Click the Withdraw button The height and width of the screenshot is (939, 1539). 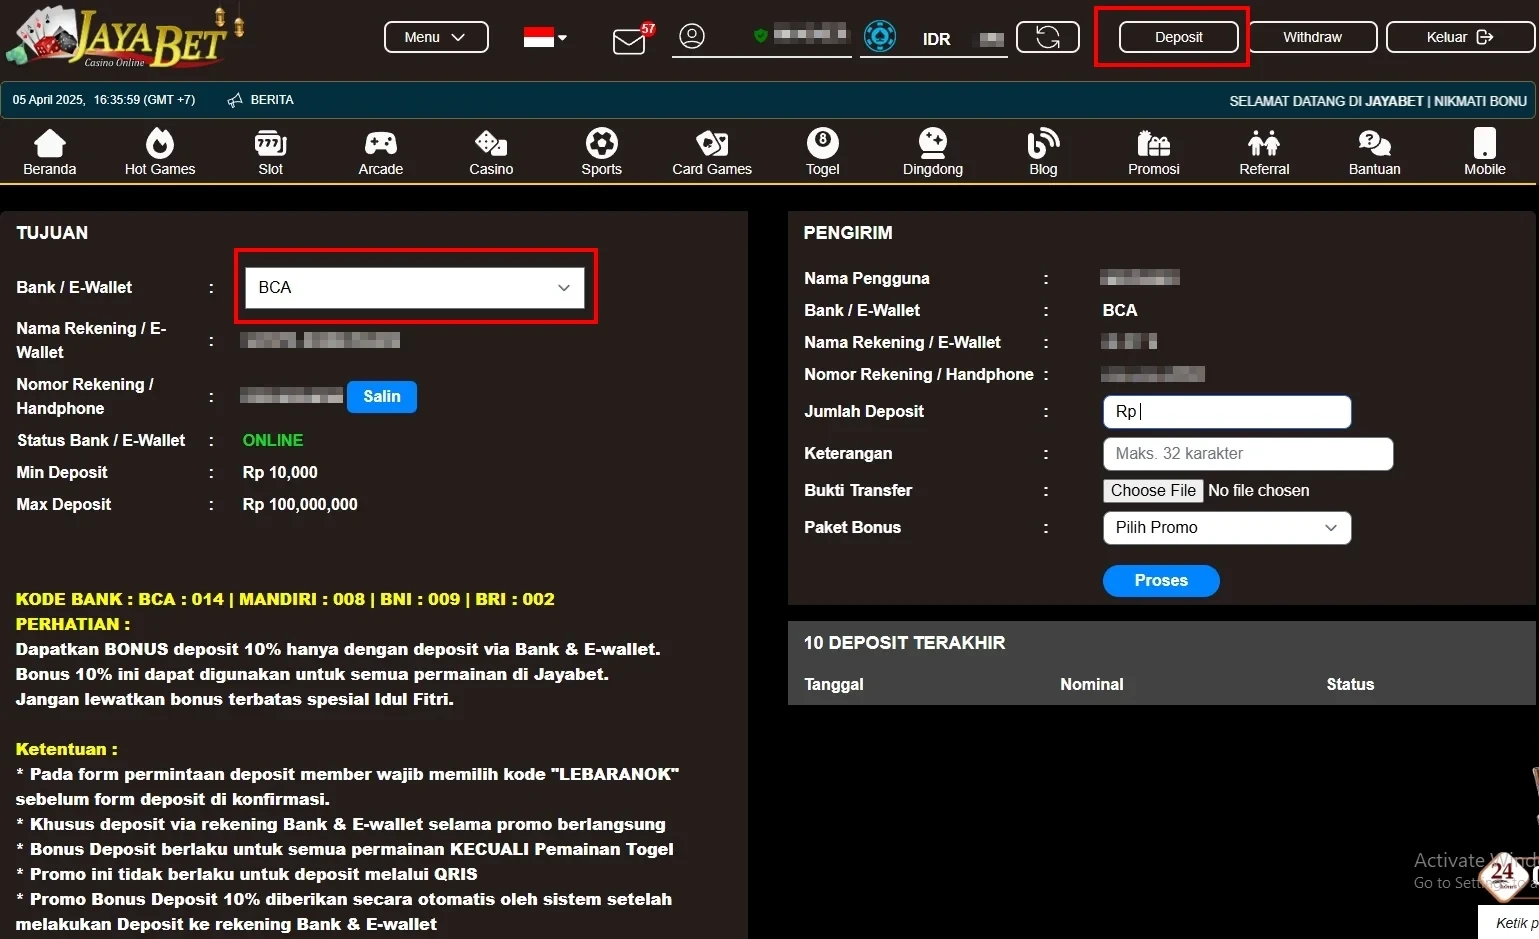coord(1312,37)
